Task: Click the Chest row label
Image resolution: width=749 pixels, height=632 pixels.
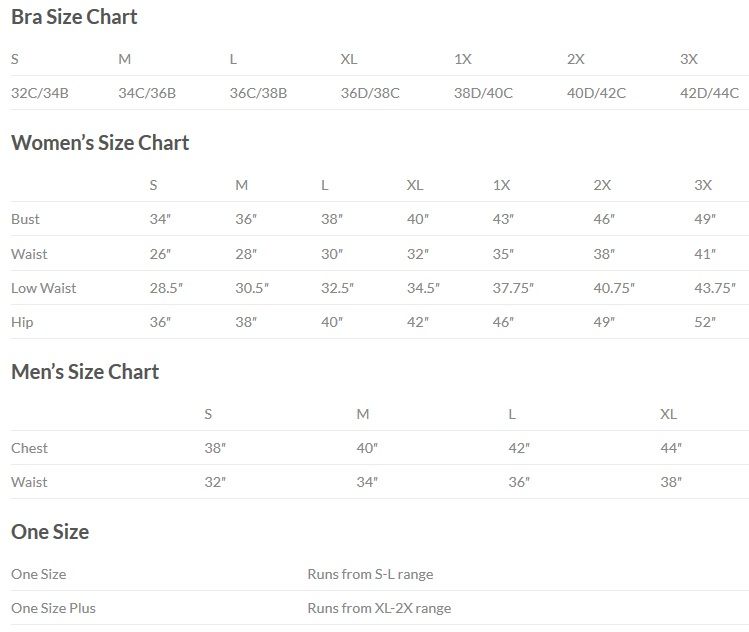Action: (x=29, y=448)
